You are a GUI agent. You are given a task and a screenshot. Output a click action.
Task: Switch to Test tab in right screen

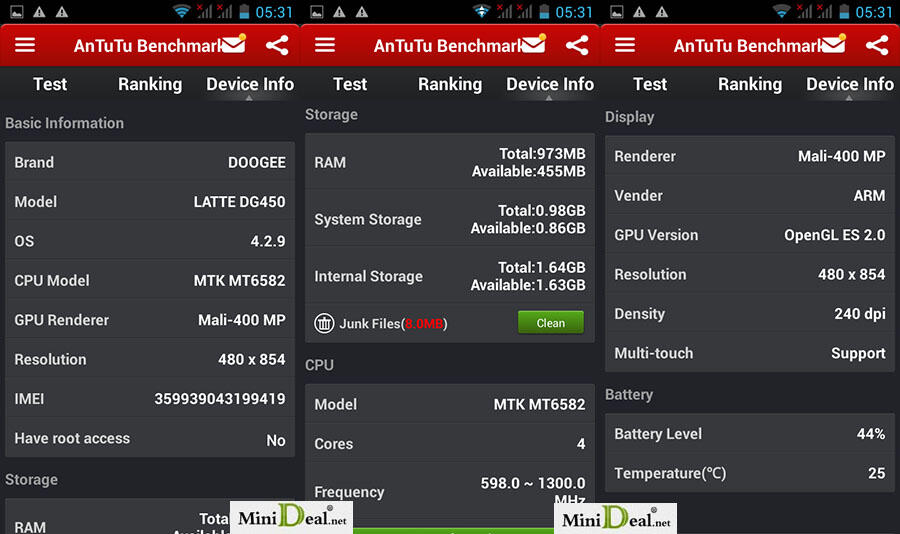[650, 84]
